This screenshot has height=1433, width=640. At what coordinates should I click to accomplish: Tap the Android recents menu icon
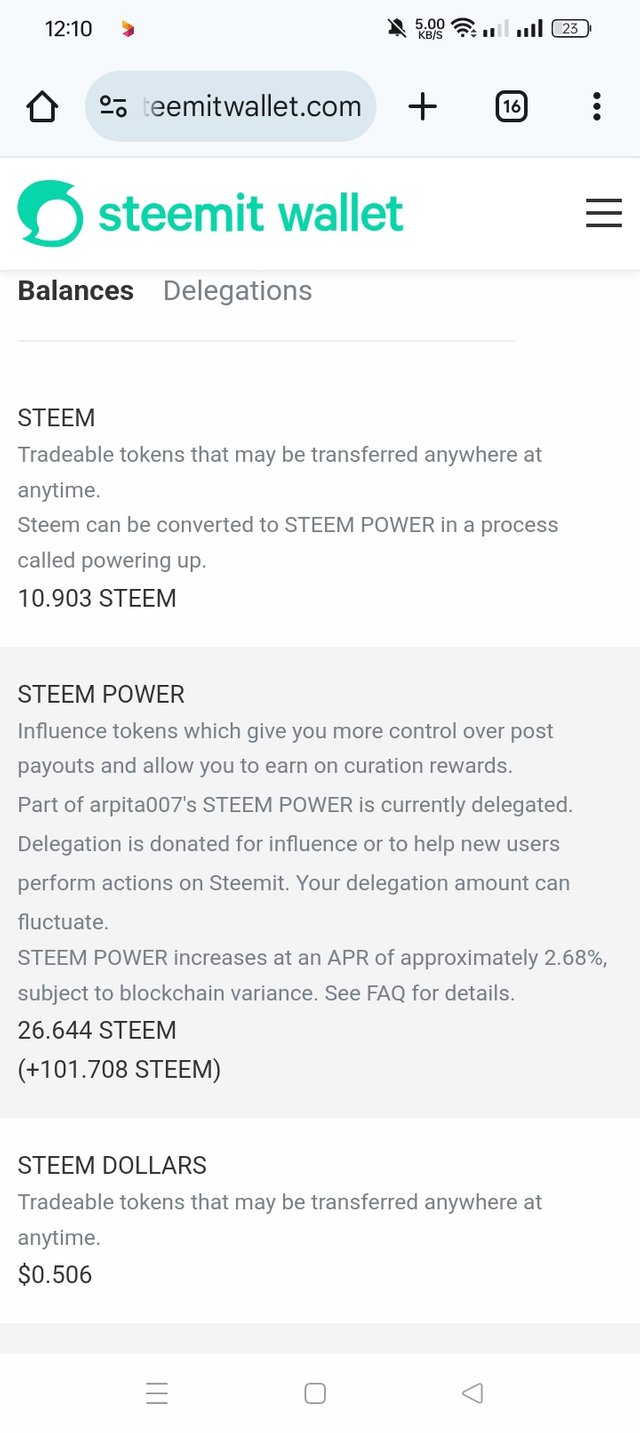pos(157,1393)
